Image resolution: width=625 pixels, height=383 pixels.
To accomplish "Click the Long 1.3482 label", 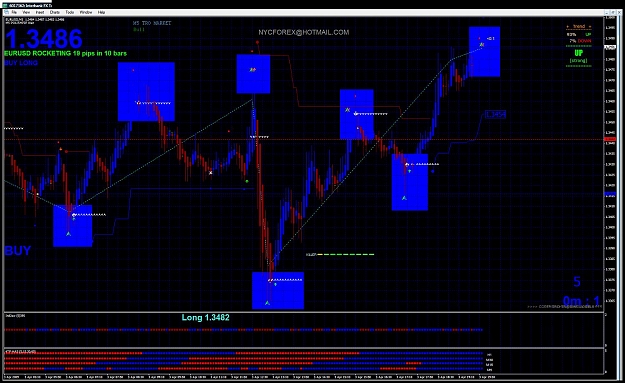I will [206, 318].
